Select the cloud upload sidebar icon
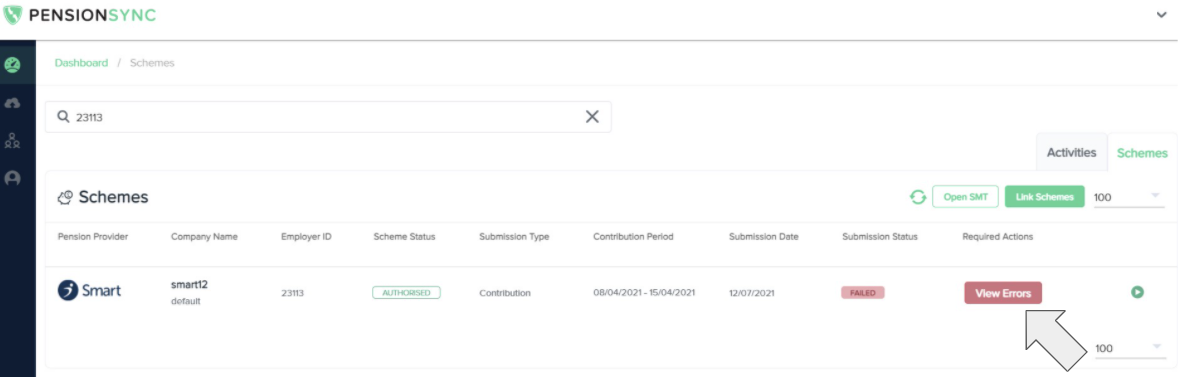Image resolution: width=1186 pixels, height=377 pixels. pos(12,103)
